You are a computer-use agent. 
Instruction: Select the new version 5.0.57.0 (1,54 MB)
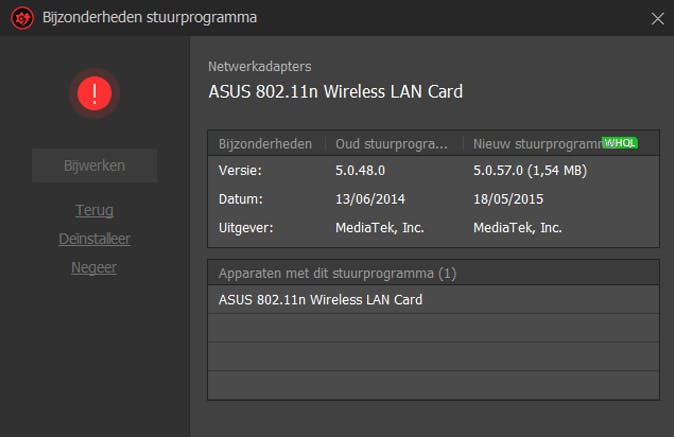pyautogui.click(x=530, y=170)
